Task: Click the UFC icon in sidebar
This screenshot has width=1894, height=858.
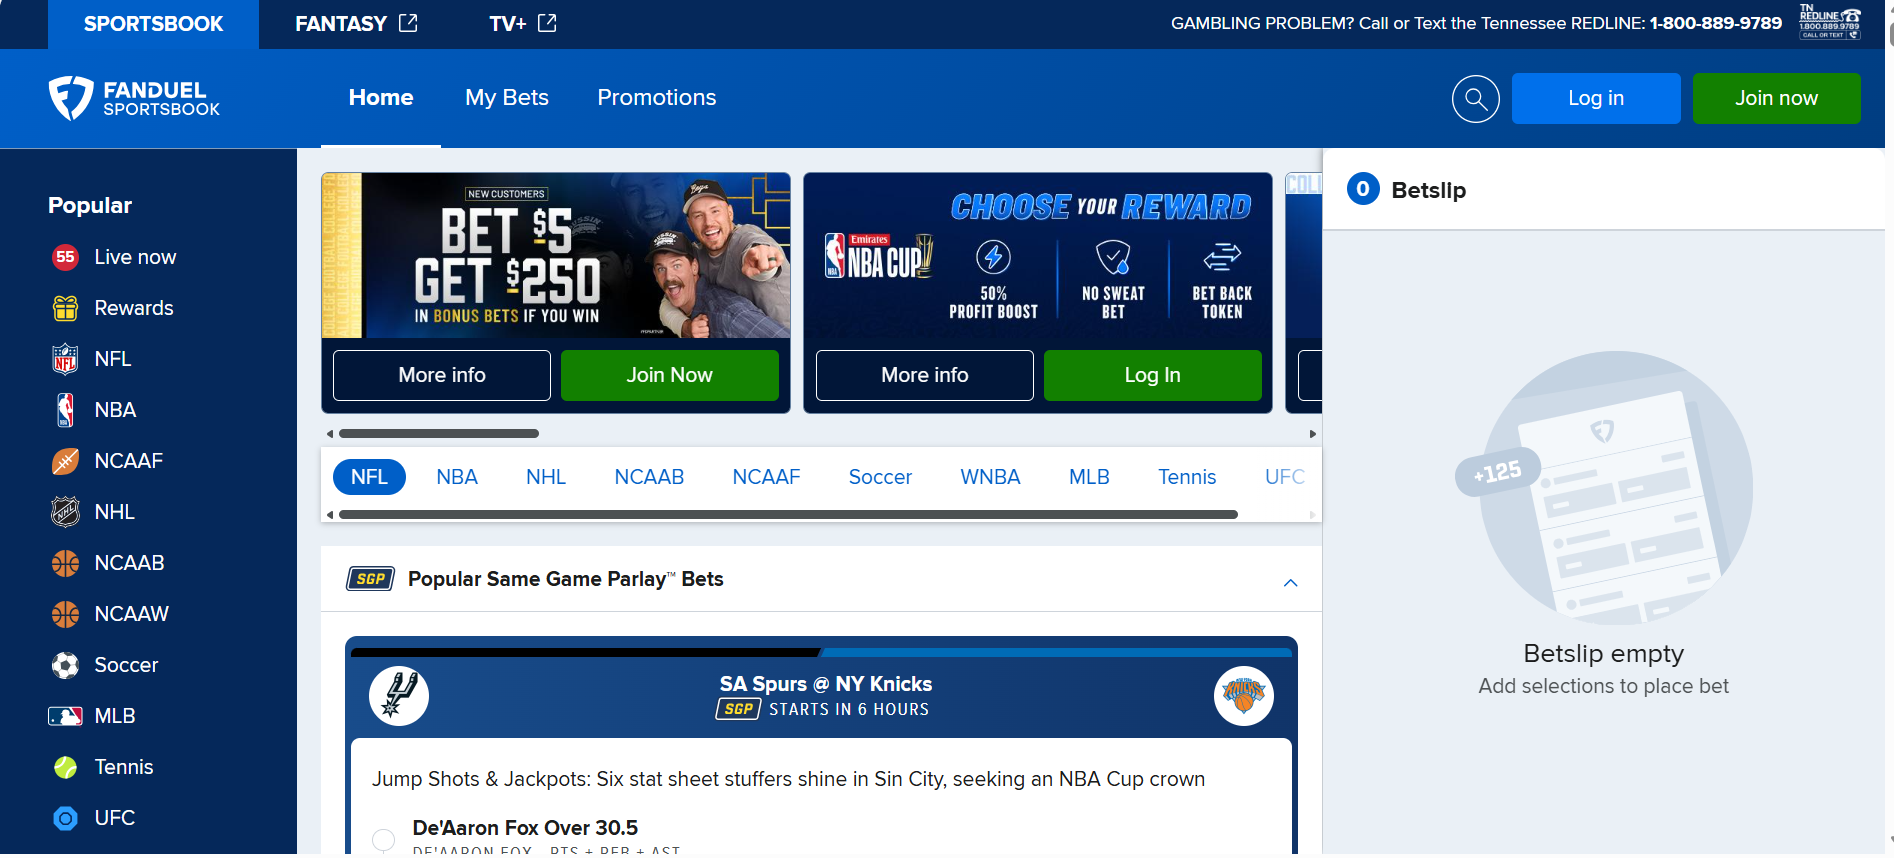Action: pos(65,818)
